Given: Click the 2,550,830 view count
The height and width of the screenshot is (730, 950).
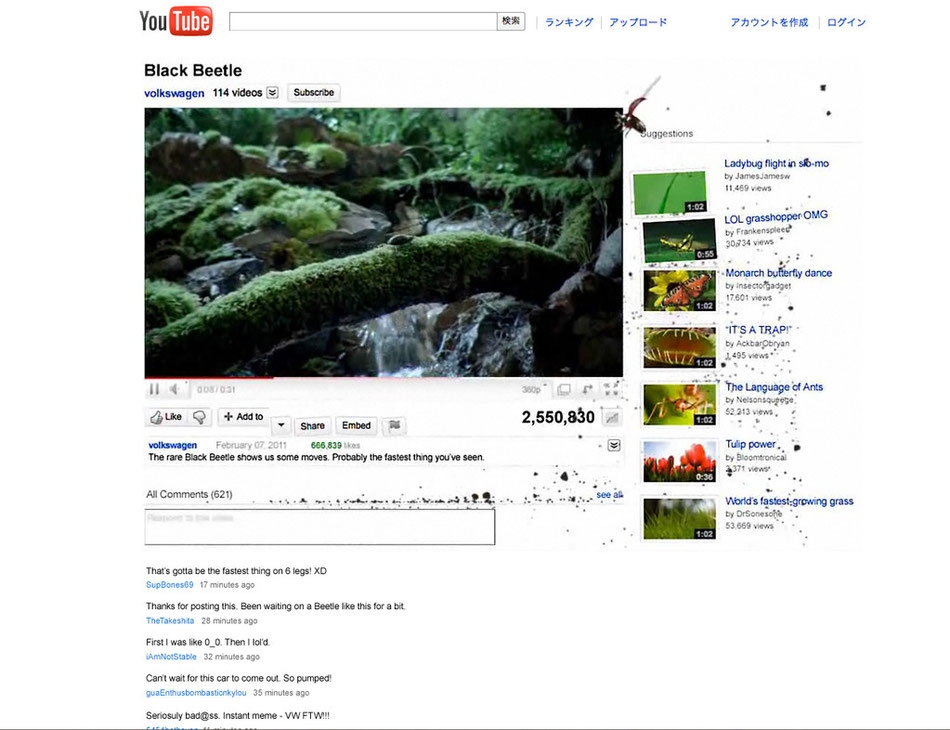Looking at the screenshot, I should pos(558,417).
